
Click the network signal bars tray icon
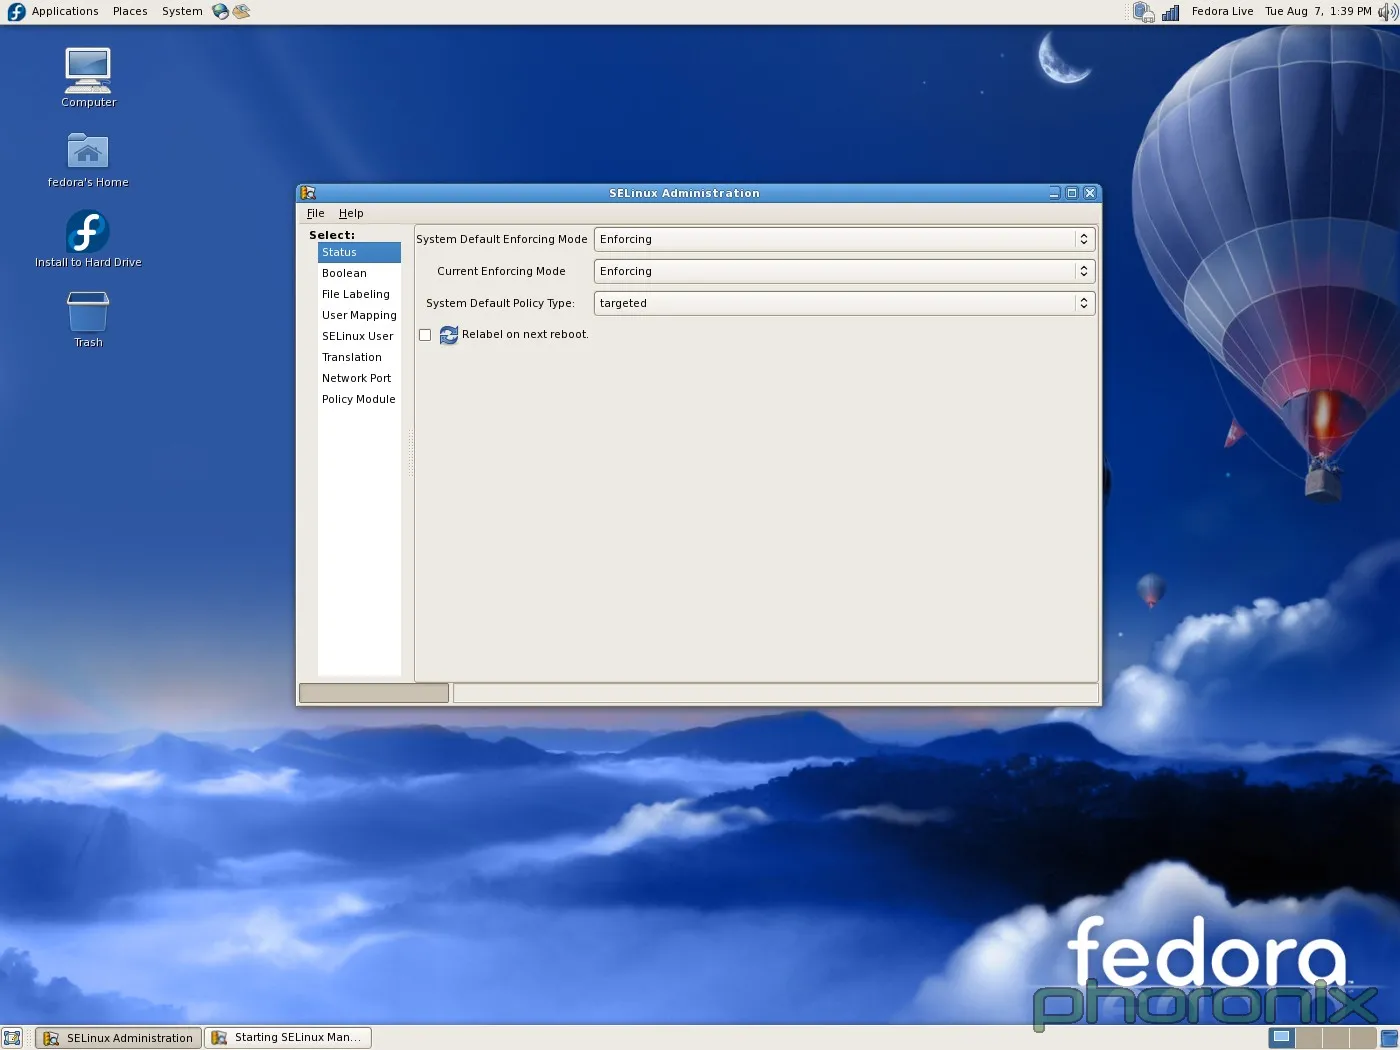coord(1170,12)
